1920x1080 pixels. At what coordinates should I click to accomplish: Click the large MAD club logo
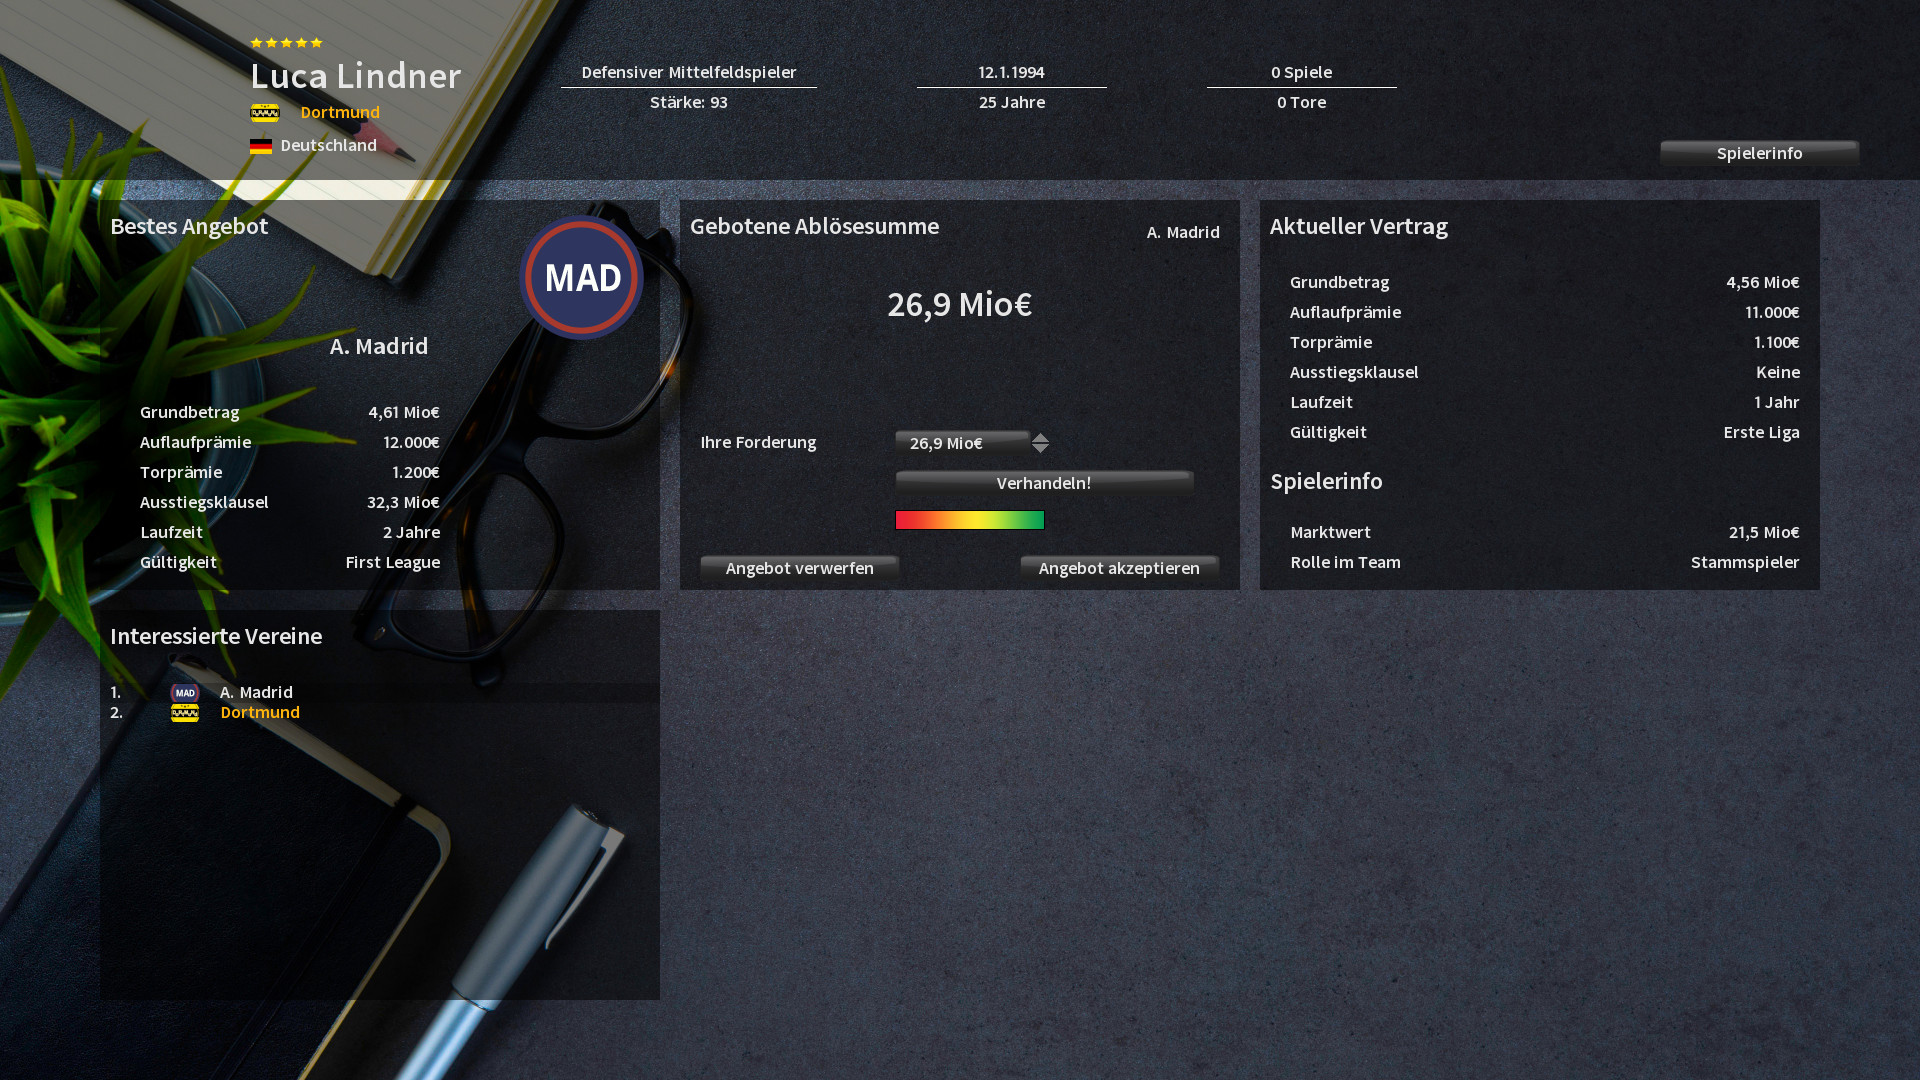point(581,278)
